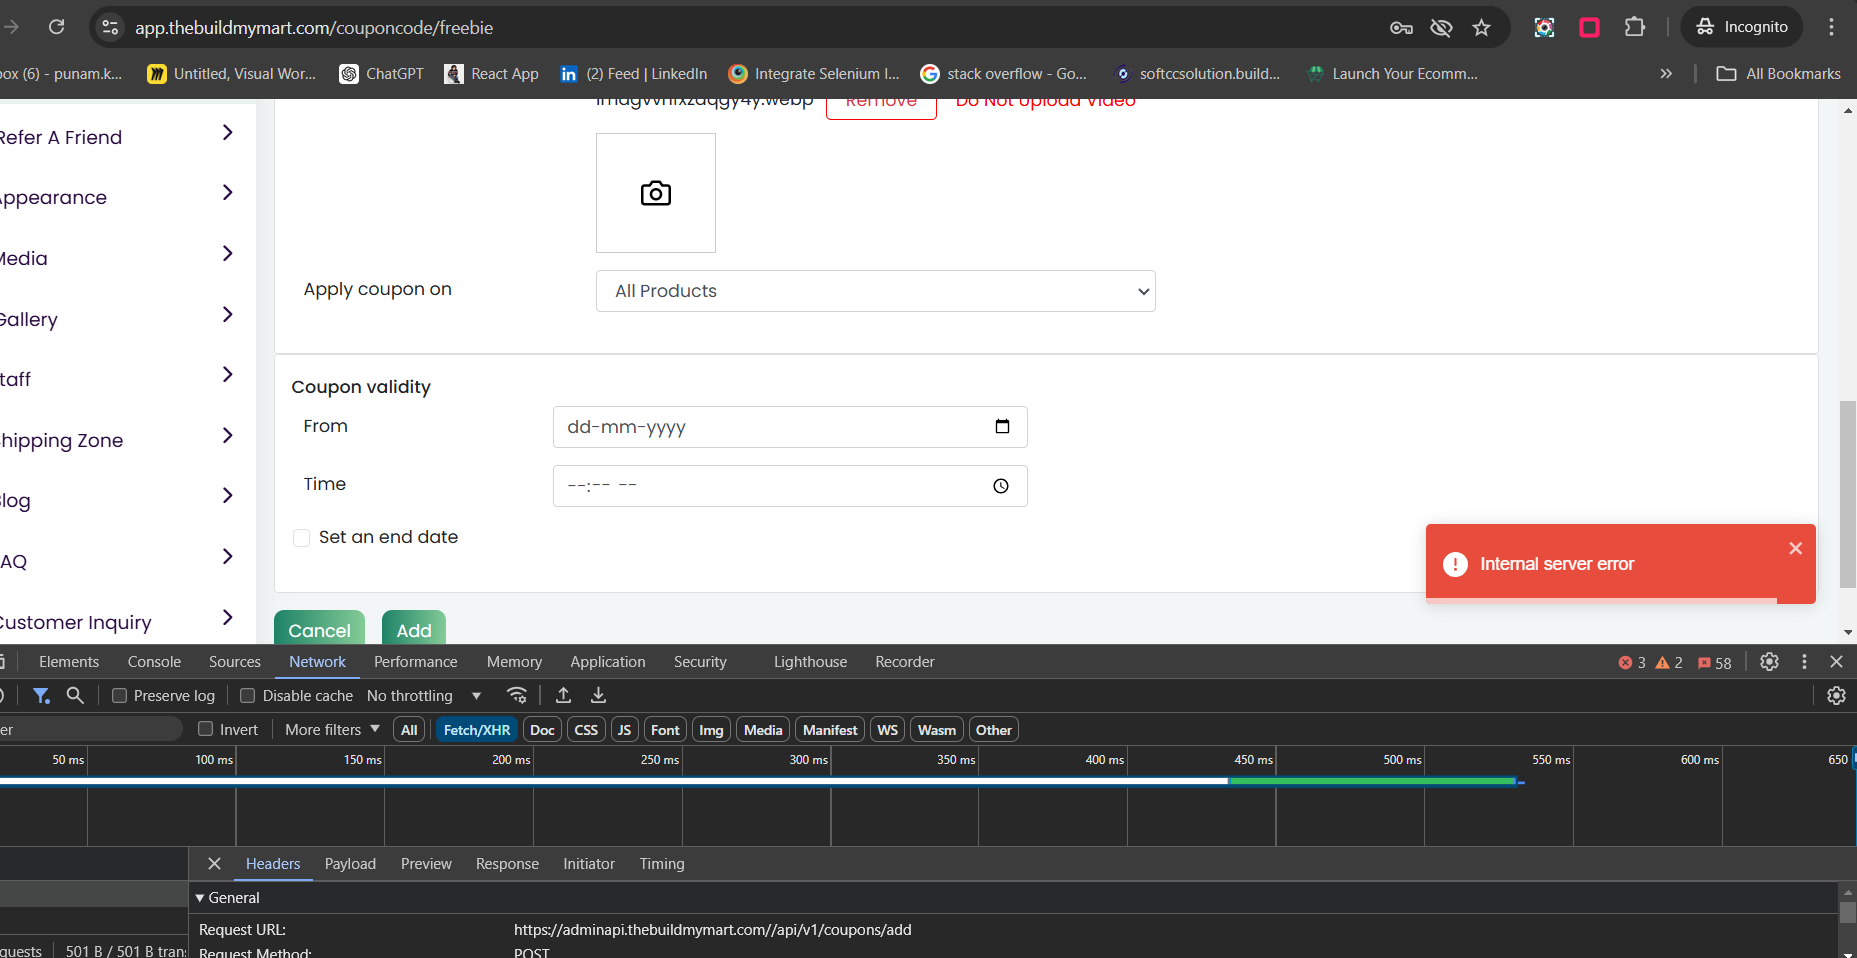Viewport: 1857px width, 958px height.
Task: Click the warnings count badge showing 2
Action: coord(1669,663)
